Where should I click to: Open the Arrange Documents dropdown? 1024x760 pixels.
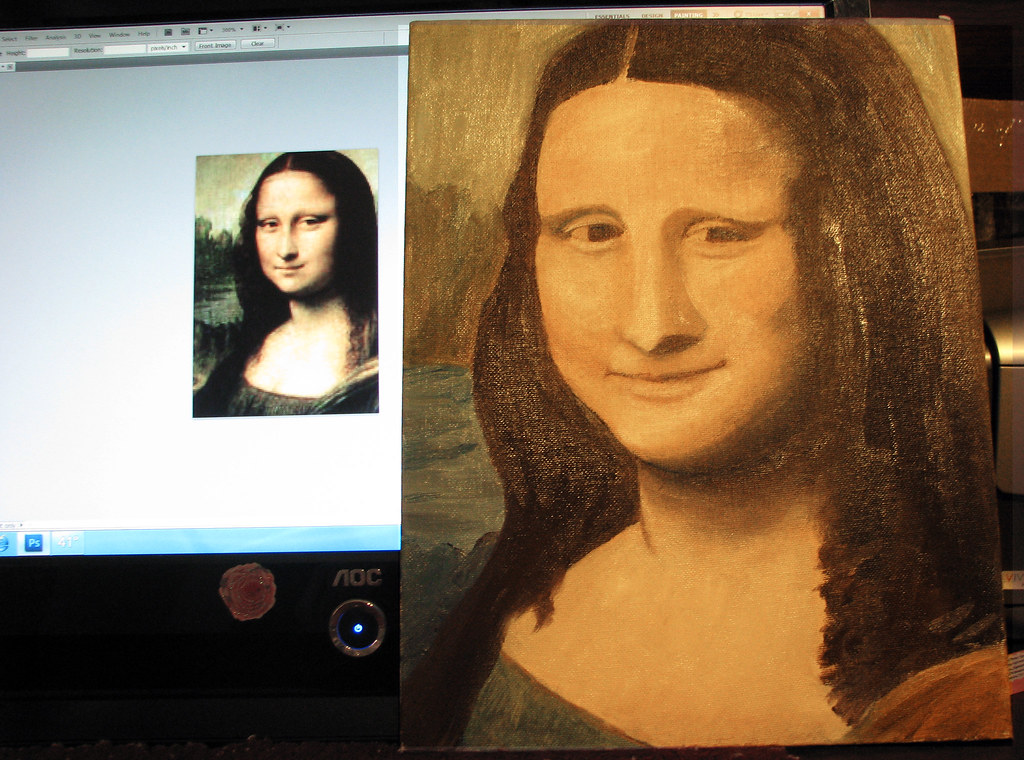coord(259,29)
